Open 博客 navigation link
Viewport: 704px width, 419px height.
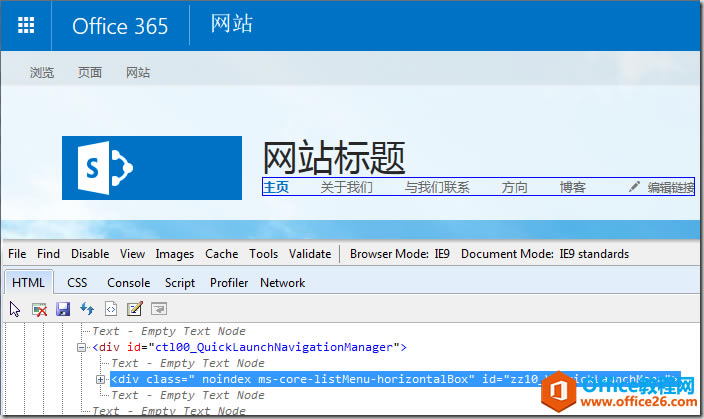point(572,187)
